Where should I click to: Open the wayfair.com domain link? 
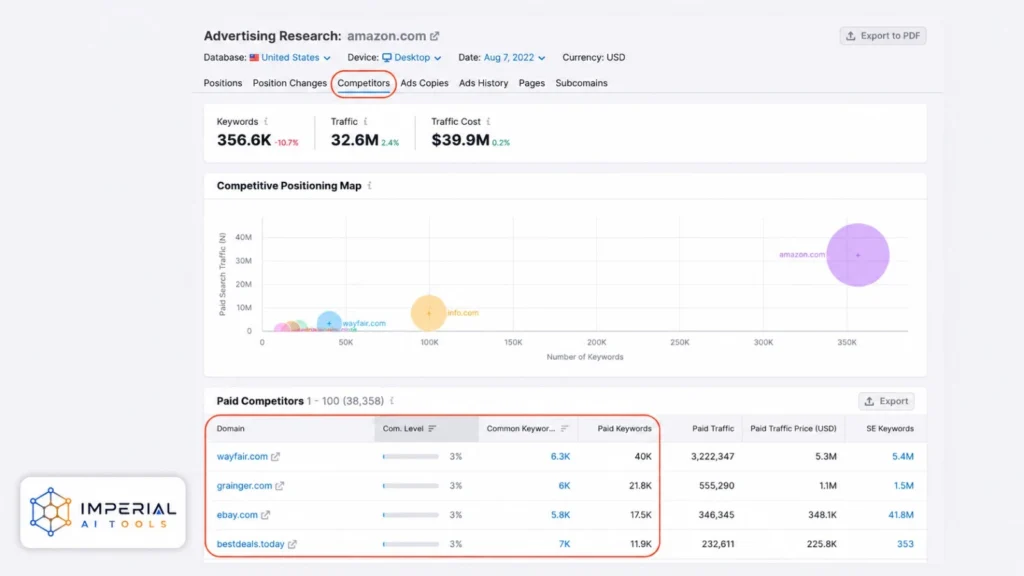tap(242, 456)
